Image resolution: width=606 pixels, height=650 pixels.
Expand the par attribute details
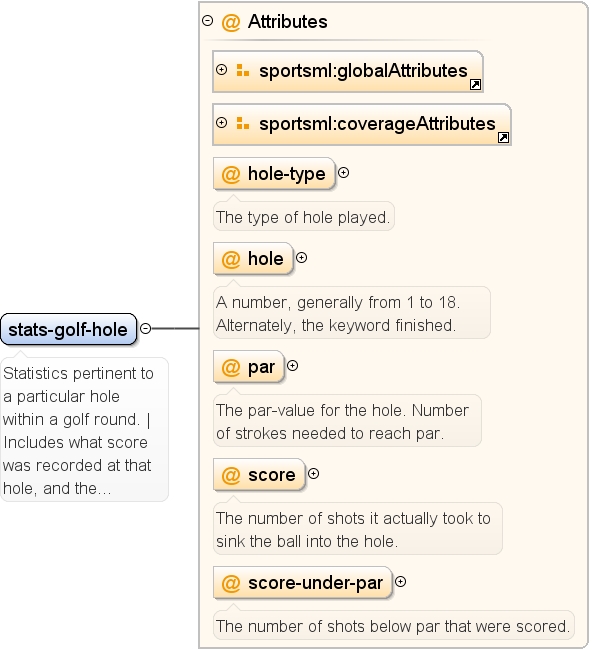pos(292,366)
